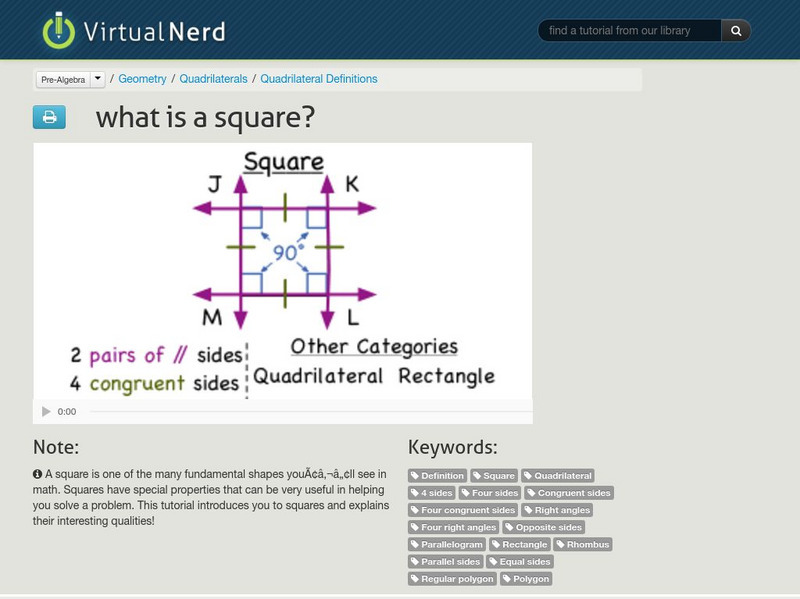The width and height of the screenshot is (800, 599).
Task: Select the Regular polygon keyword tag
Action: (x=451, y=578)
